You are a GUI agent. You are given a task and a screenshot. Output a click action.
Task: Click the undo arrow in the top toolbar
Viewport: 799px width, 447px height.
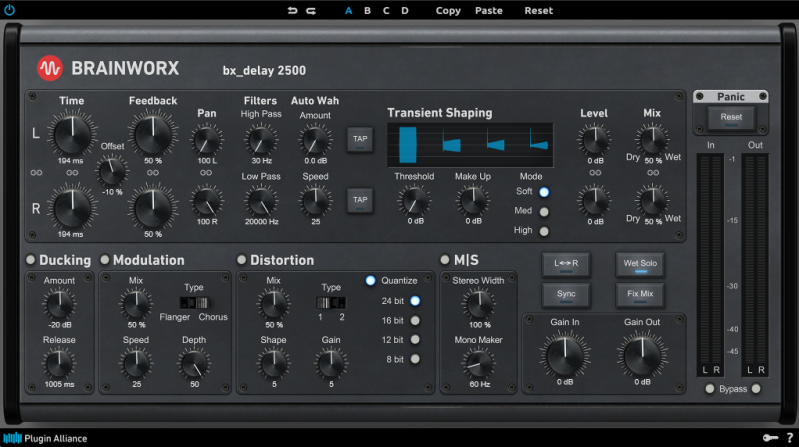pos(292,11)
